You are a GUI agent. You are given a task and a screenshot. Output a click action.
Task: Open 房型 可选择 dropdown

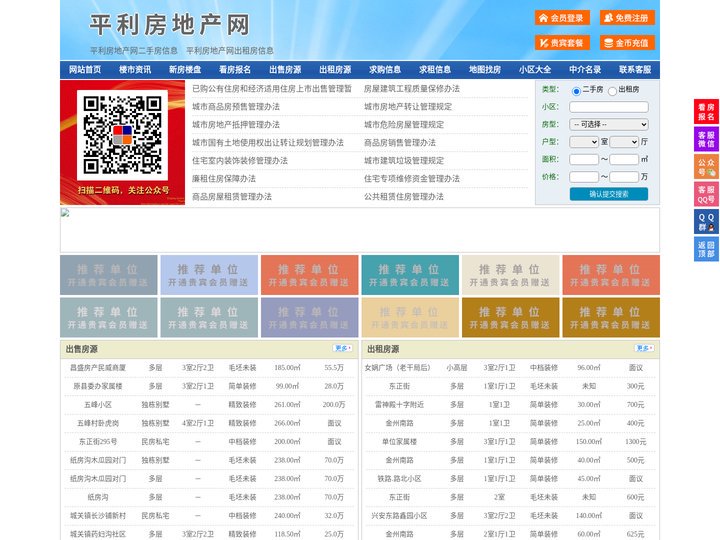[609, 124]
